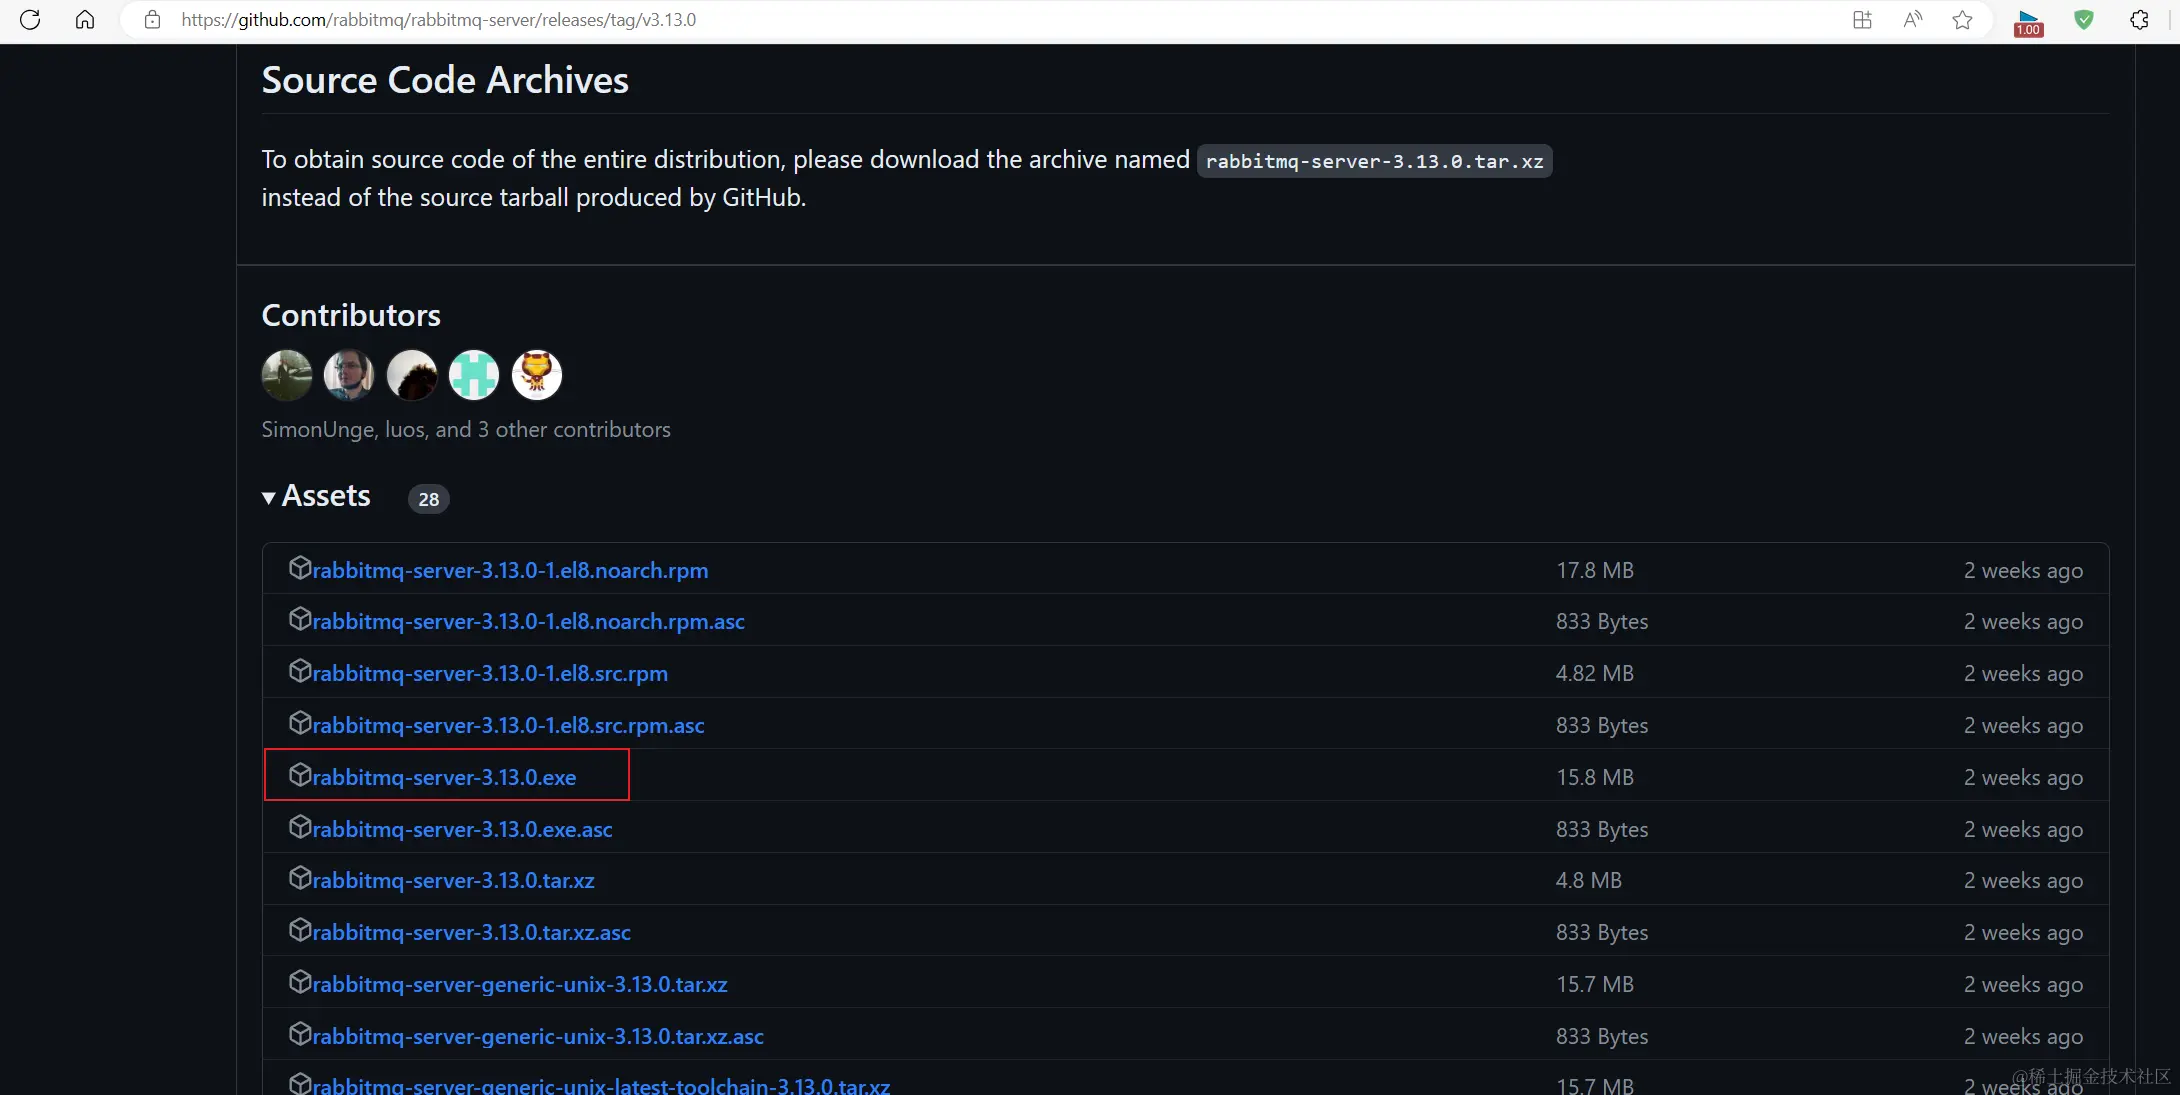Click the favorites star icon

click(1962, 20)
